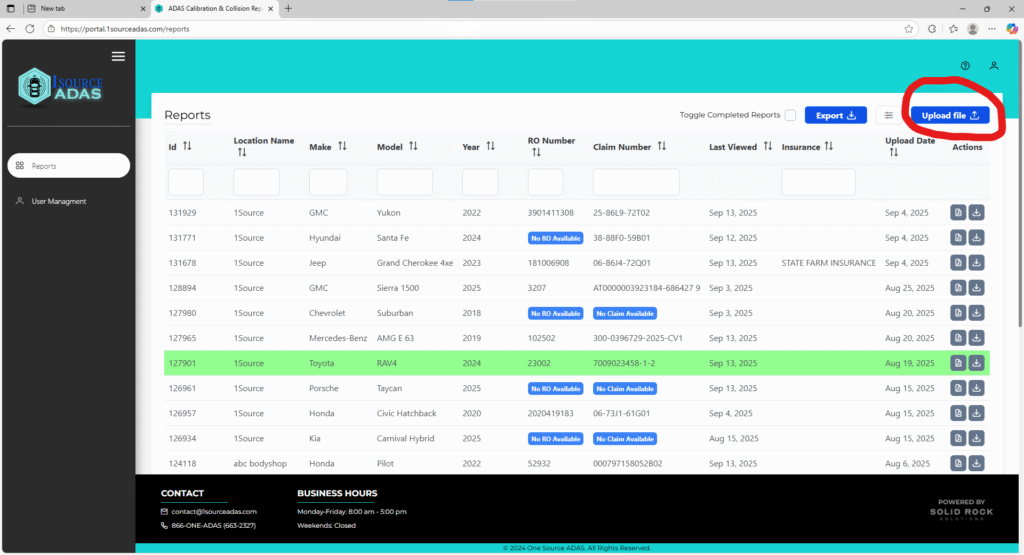Download the GMC Sierra 1500 report
Viewport: 1024px width, 555px height.
pos(976,288)
